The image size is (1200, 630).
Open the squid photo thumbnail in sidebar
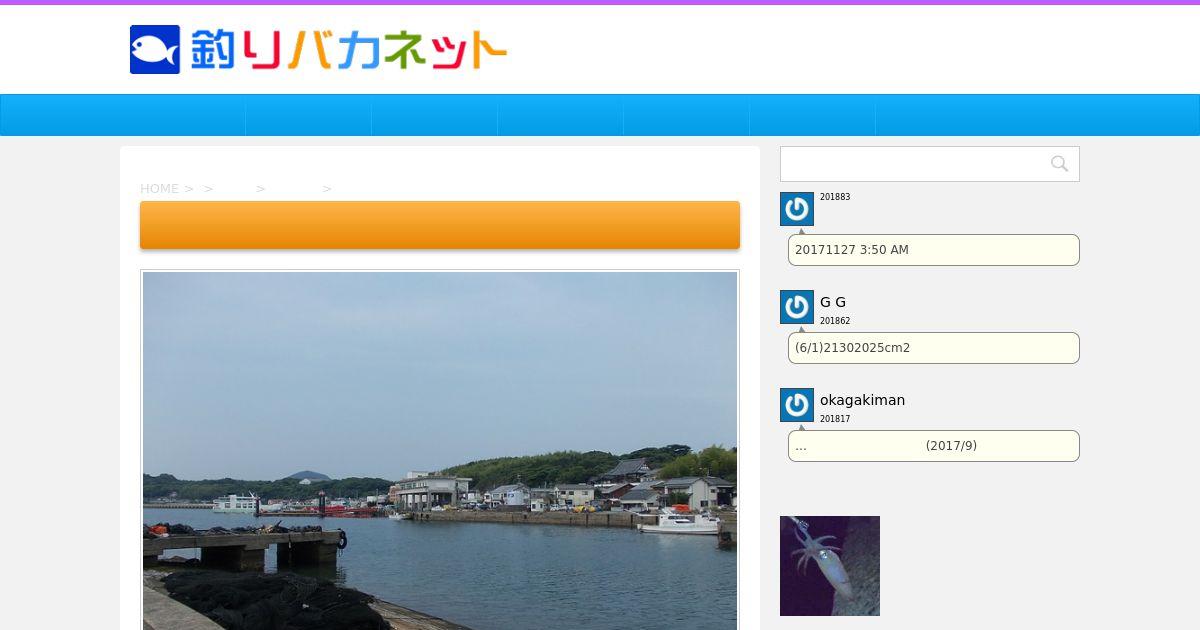(830, 566)
